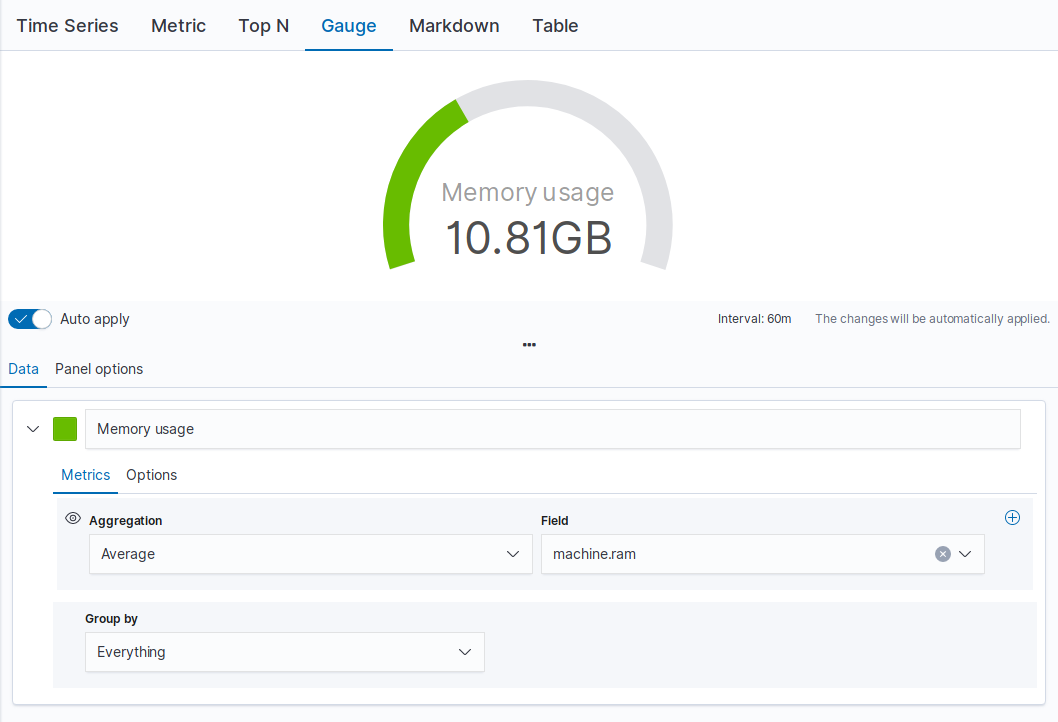Image resolution: width=1058 pixels, height=722 pixels.
Task: Switch to the Time Series tab
Action: point(67,26)
